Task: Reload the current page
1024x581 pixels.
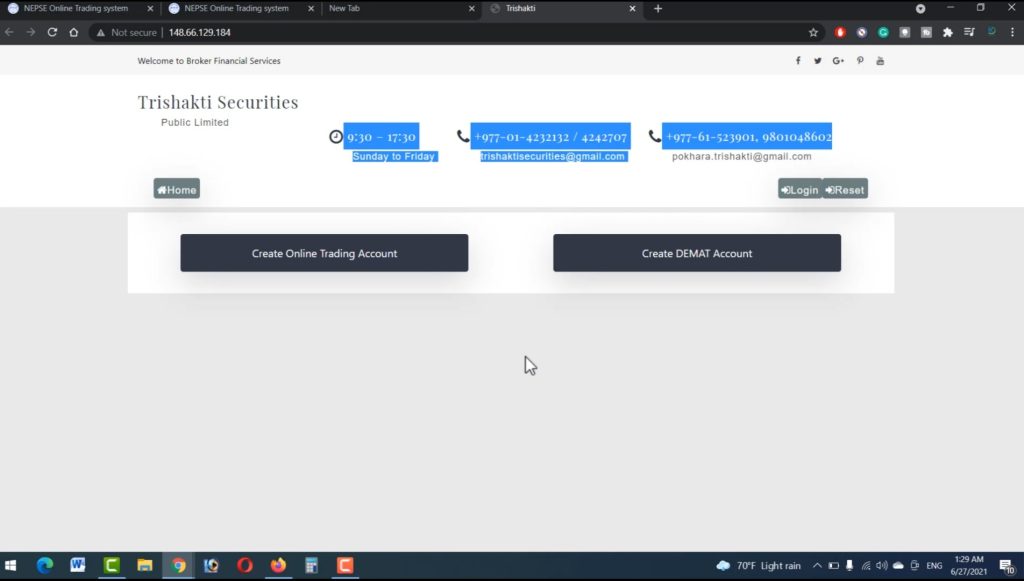Action: click(x=52, y=32)
